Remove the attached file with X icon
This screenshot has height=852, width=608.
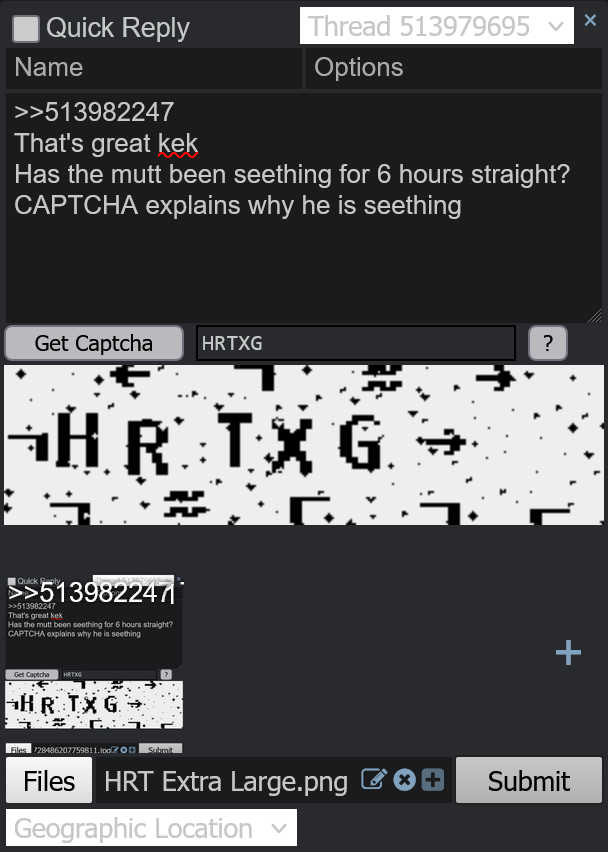[404, 780]
